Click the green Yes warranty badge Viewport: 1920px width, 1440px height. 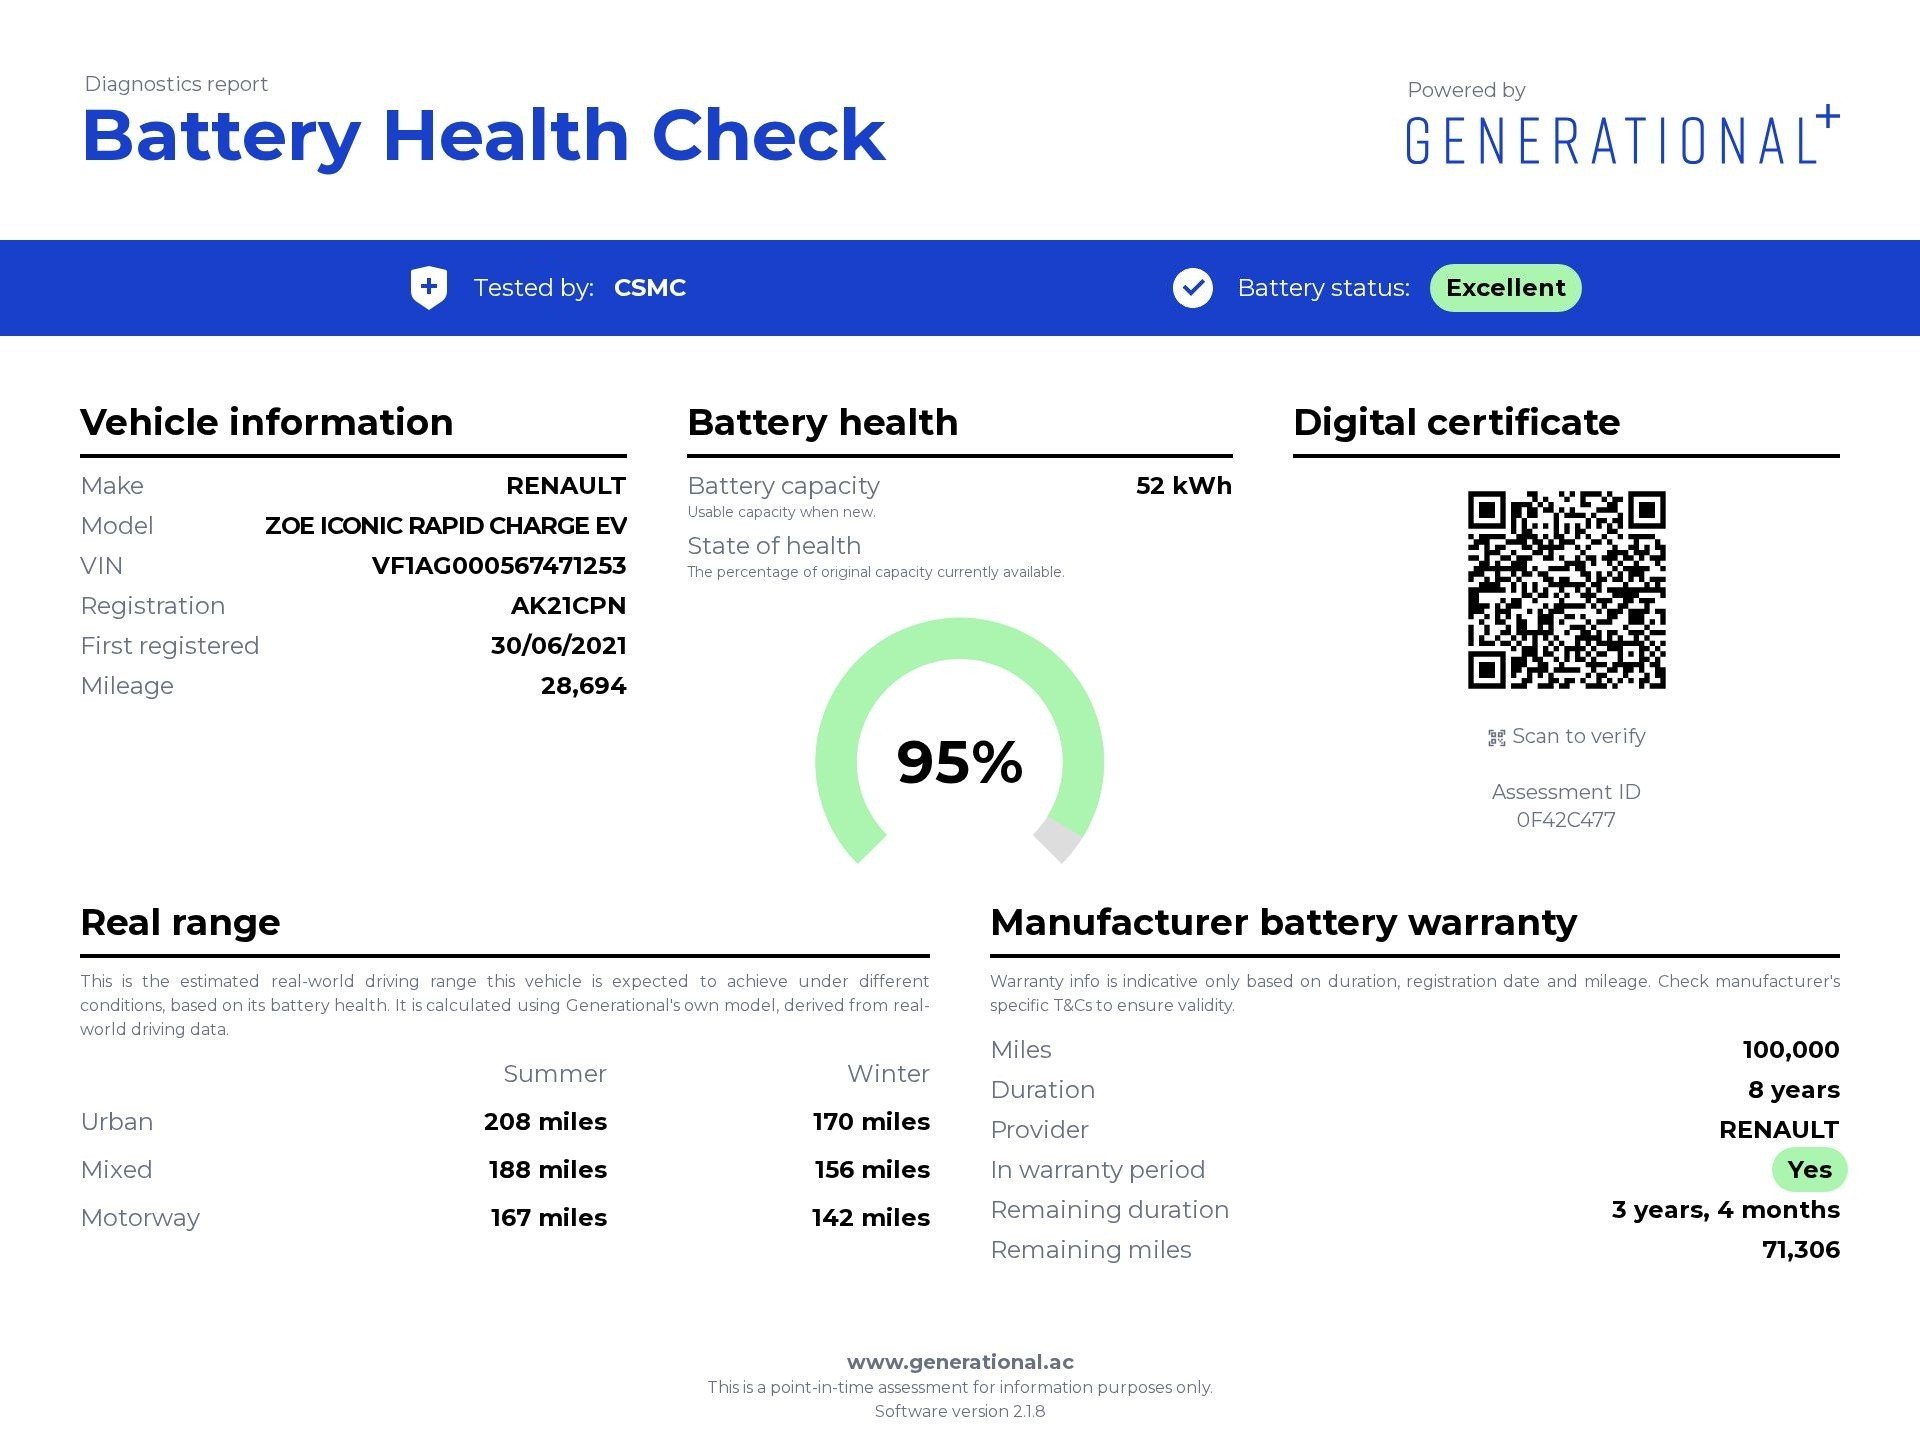[1809, 1169]
